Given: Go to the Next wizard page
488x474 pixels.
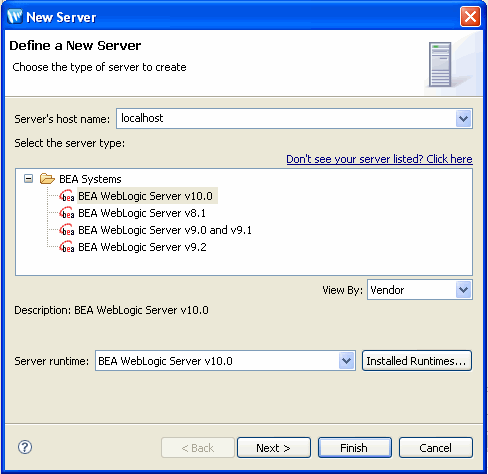Looking at the screenshot, I should pyautogui.click(x=274, y=448).
